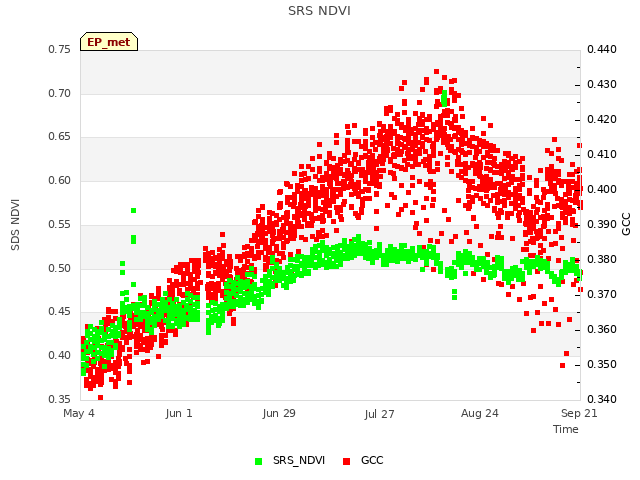This screenshot has width=640, height=480.
Task: Click the EP_met label tag
Action: [x=109, y=42]
